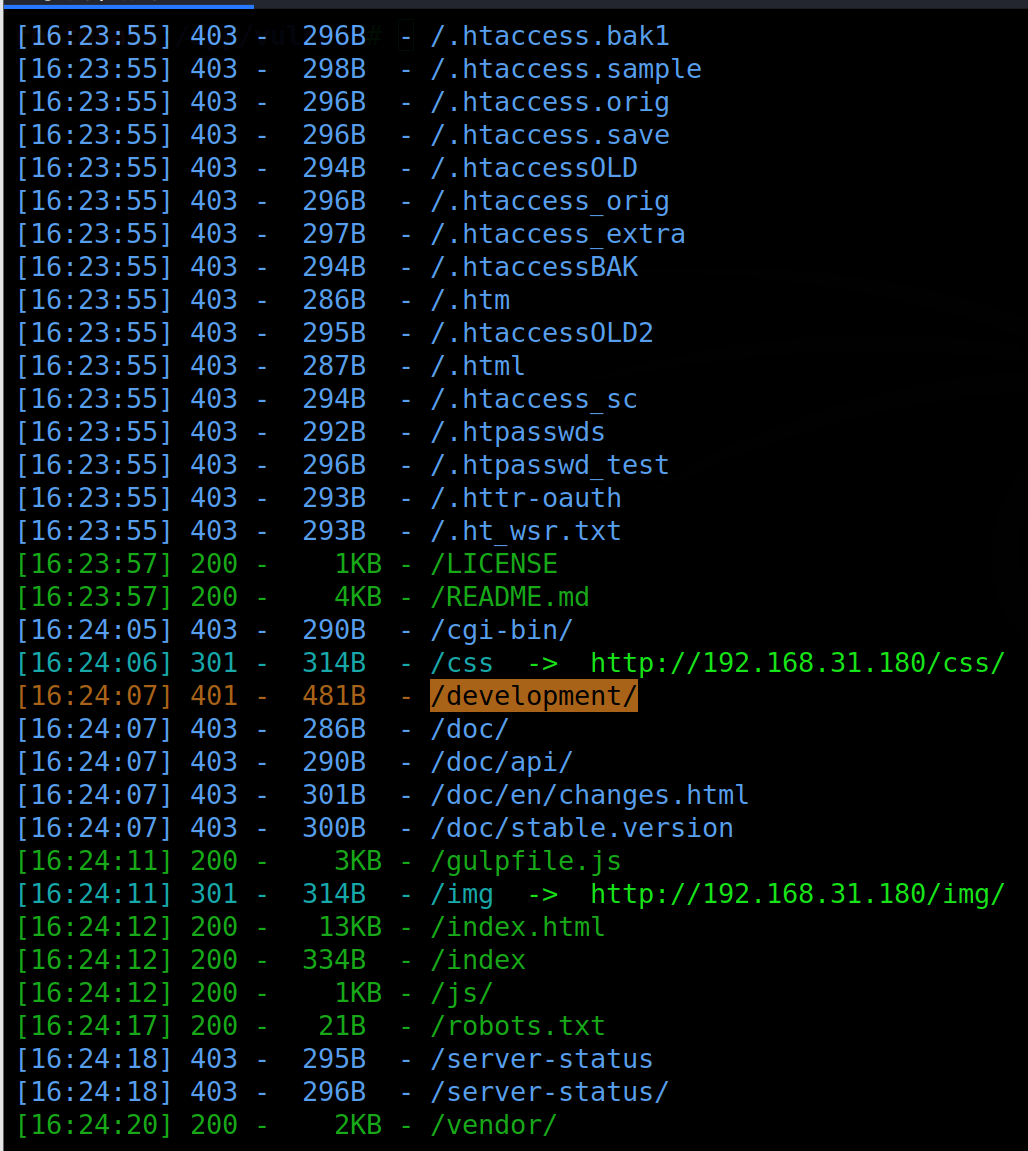Select the /.htaccessBAK entry

point(534,267)
